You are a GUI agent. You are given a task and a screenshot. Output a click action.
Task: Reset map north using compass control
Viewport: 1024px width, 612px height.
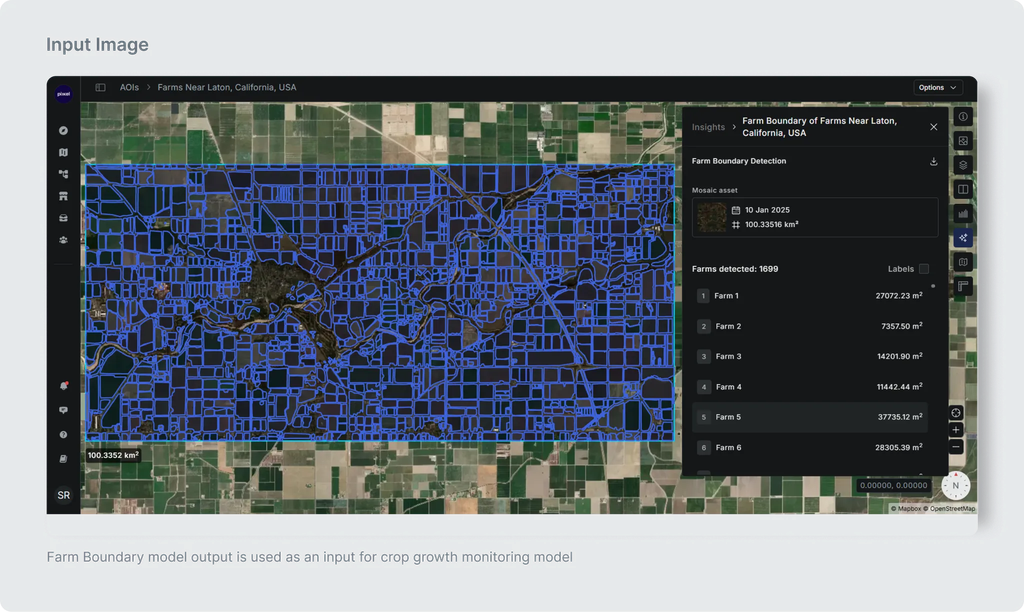pyautogui.click(x=955, y=485)
